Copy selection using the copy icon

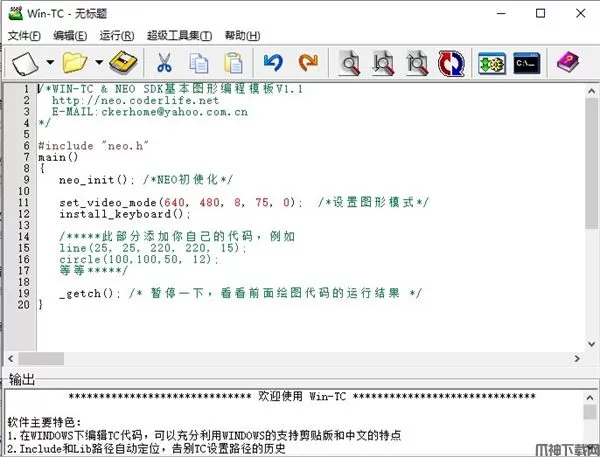coord(199,63)
